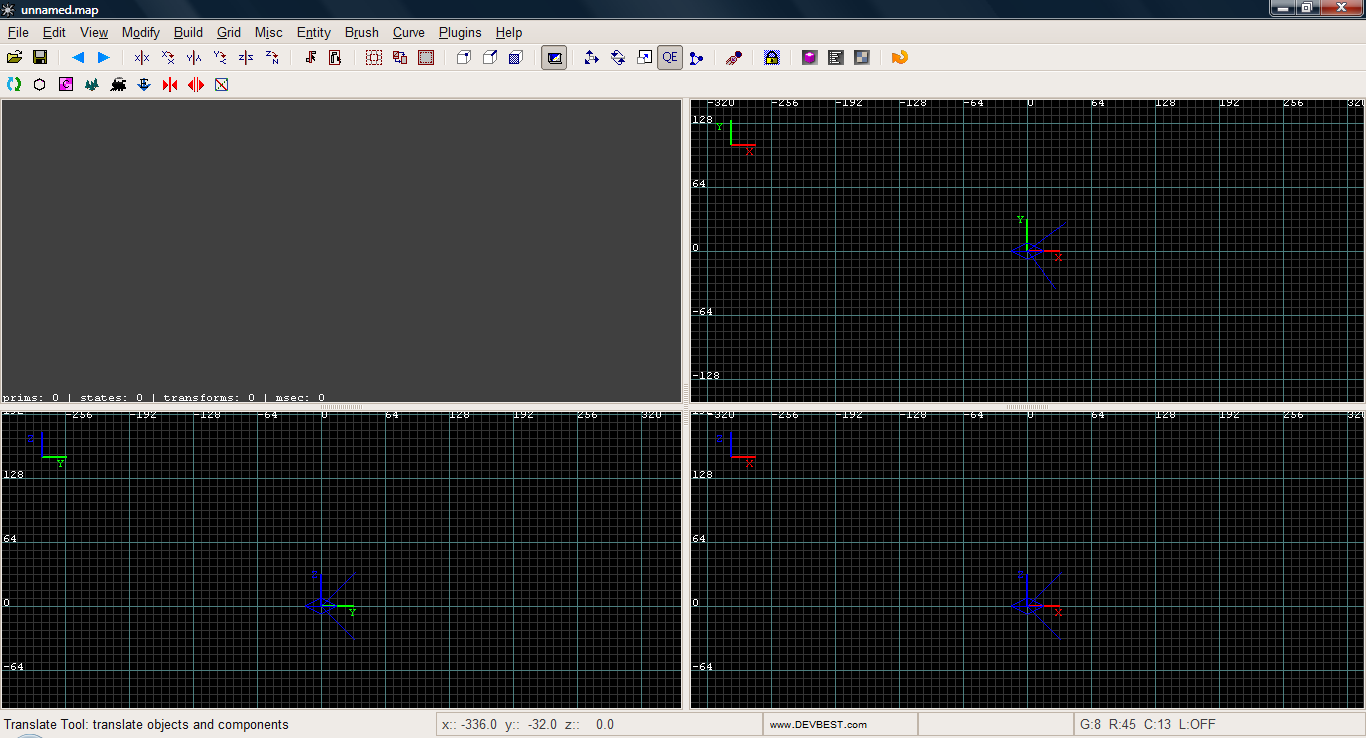The image size is (1366, 738).
Task: Click the magenta C caulk icon
Action: 66,85
